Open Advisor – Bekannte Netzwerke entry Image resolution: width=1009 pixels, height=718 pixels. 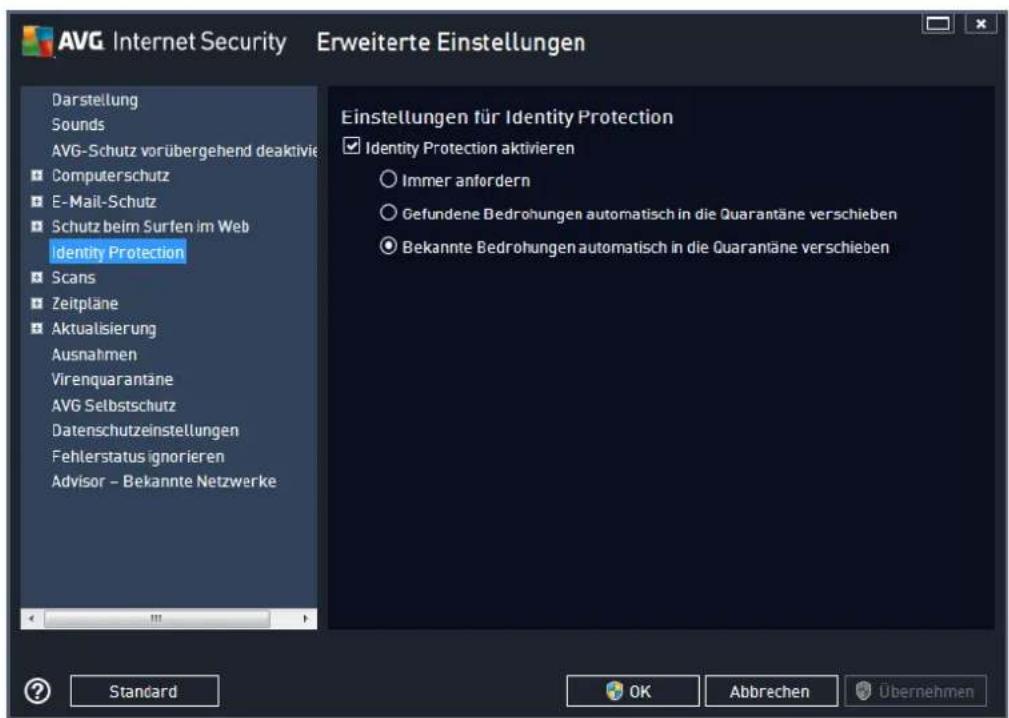163,481
